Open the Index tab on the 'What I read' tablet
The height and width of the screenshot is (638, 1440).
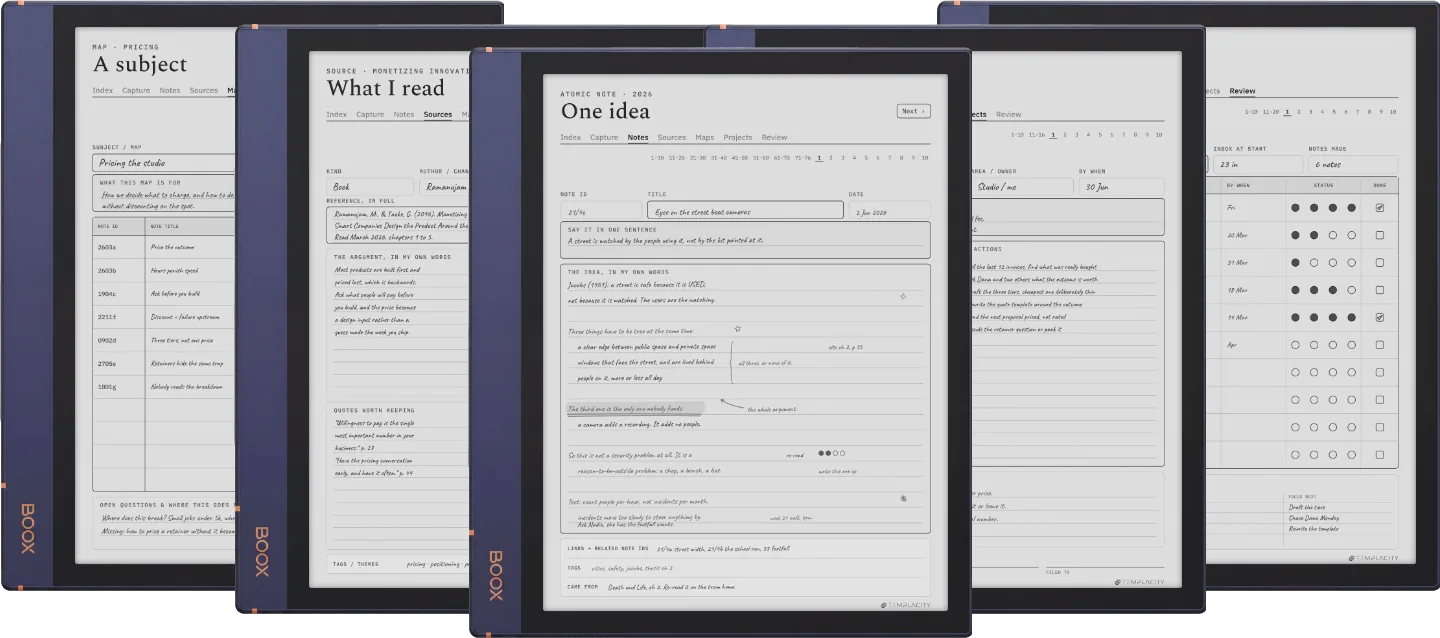pos(337,115)
